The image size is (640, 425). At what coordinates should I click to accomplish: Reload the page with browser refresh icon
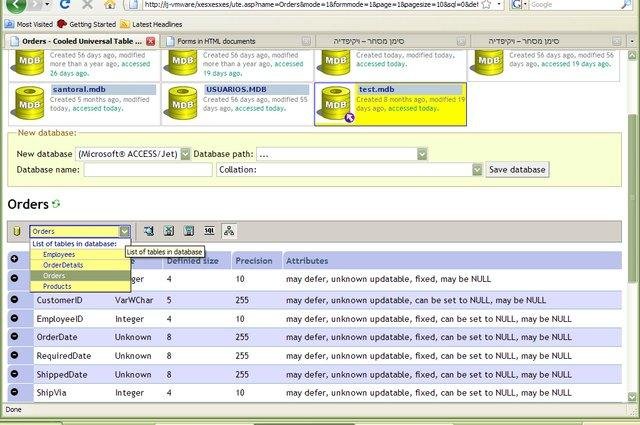(x=64, y=4)
